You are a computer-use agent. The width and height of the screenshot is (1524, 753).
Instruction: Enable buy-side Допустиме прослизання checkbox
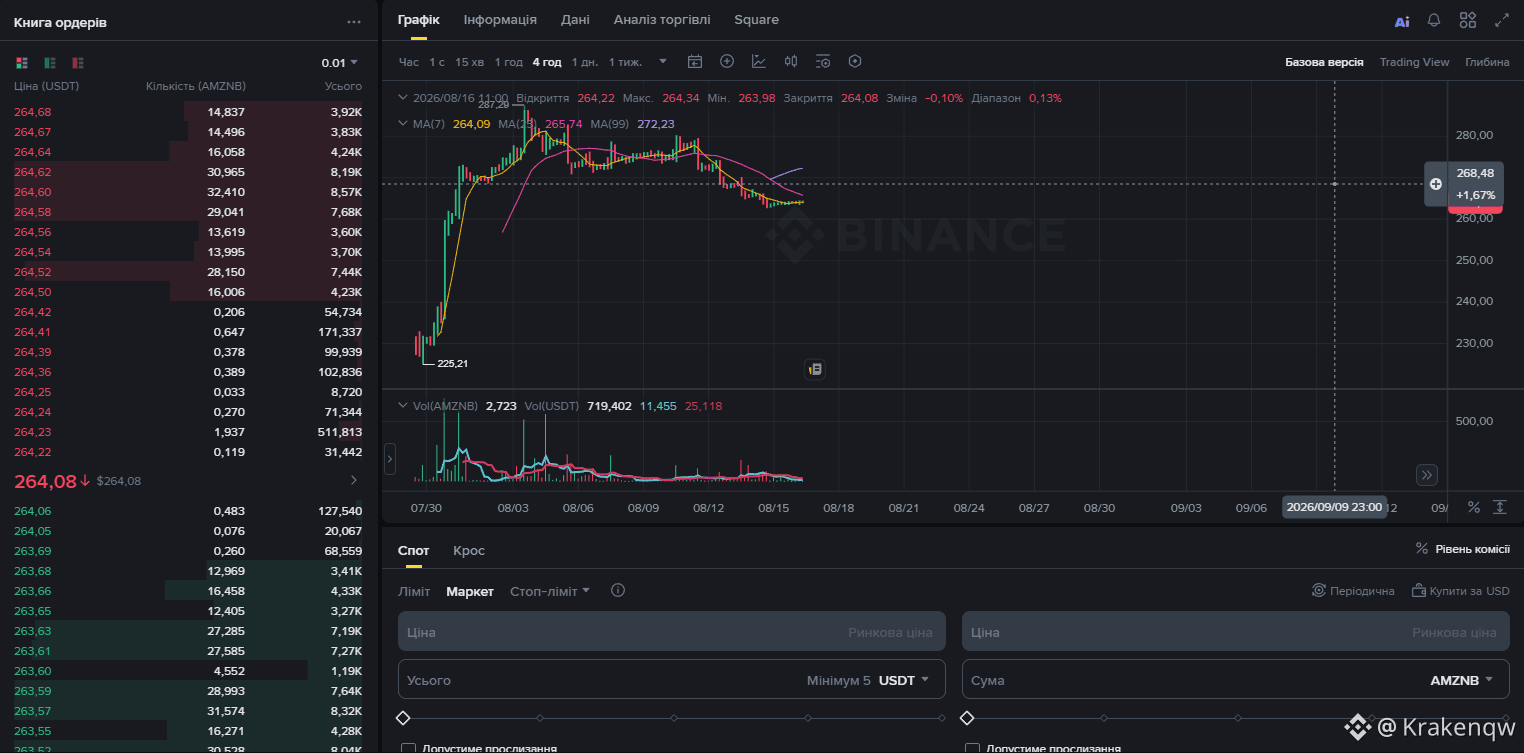coord(408,748)
